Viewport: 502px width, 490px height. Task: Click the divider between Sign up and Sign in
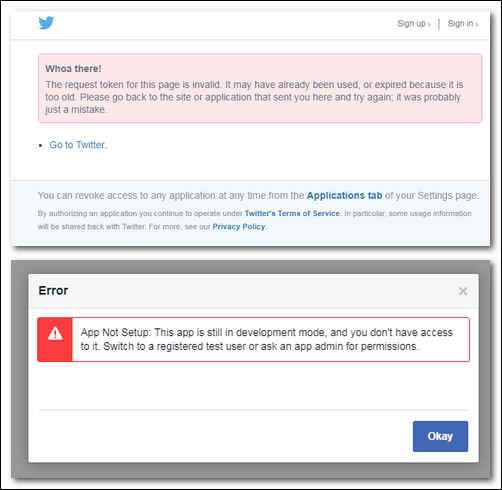pos(439,24)
